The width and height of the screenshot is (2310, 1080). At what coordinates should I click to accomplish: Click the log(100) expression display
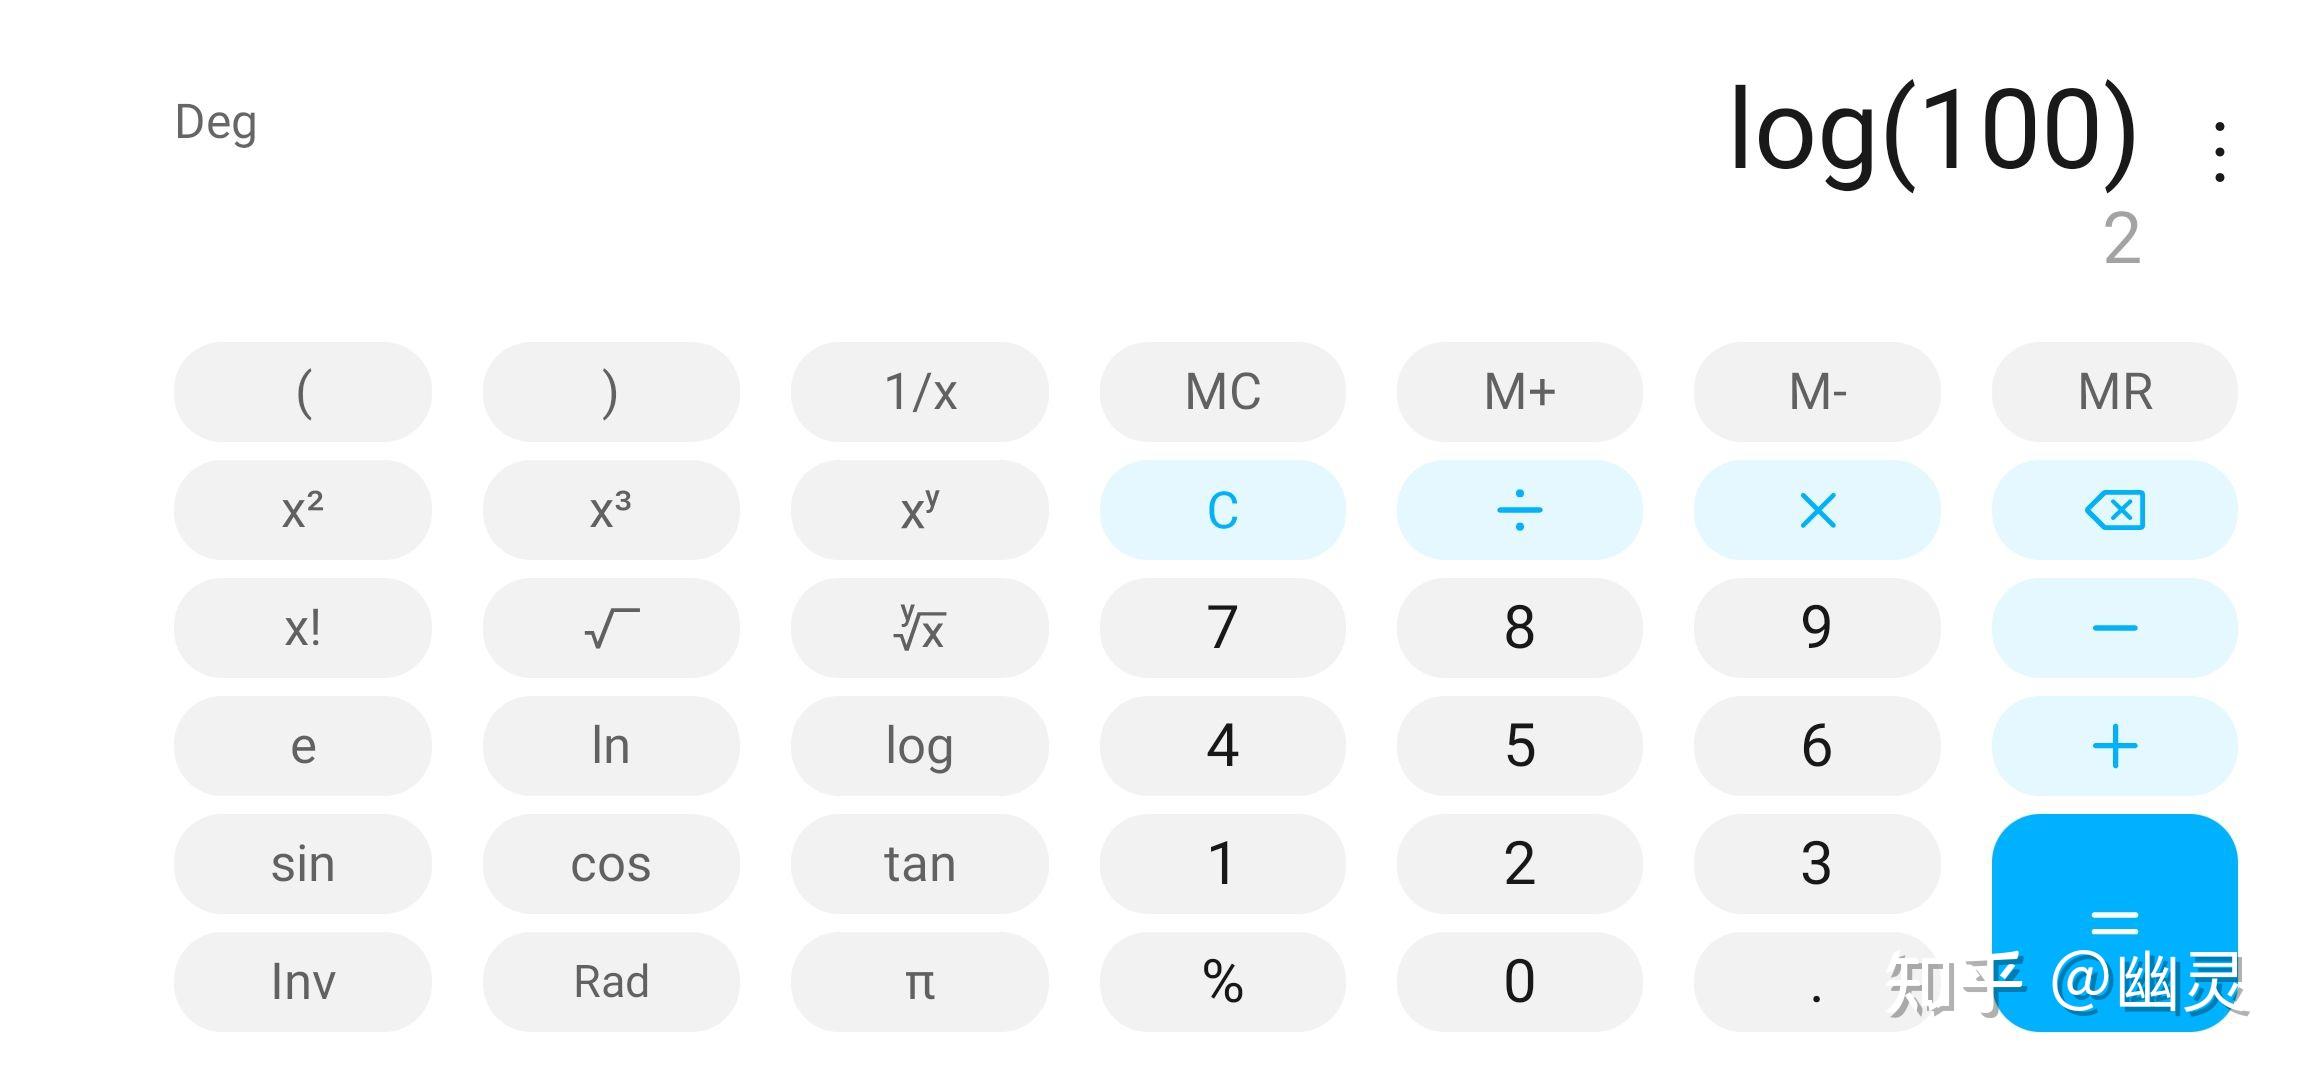click(1932, 132)
